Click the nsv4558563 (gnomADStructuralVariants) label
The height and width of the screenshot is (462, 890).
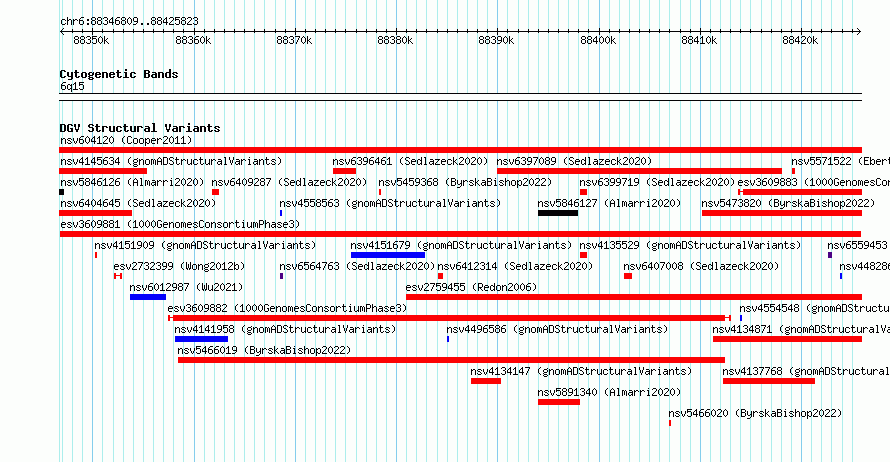[390, 203]
